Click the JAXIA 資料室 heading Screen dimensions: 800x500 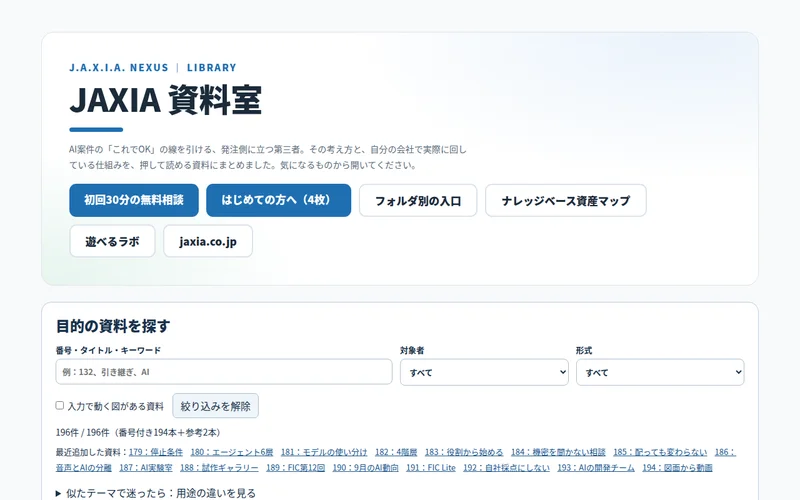coord(166,99)
